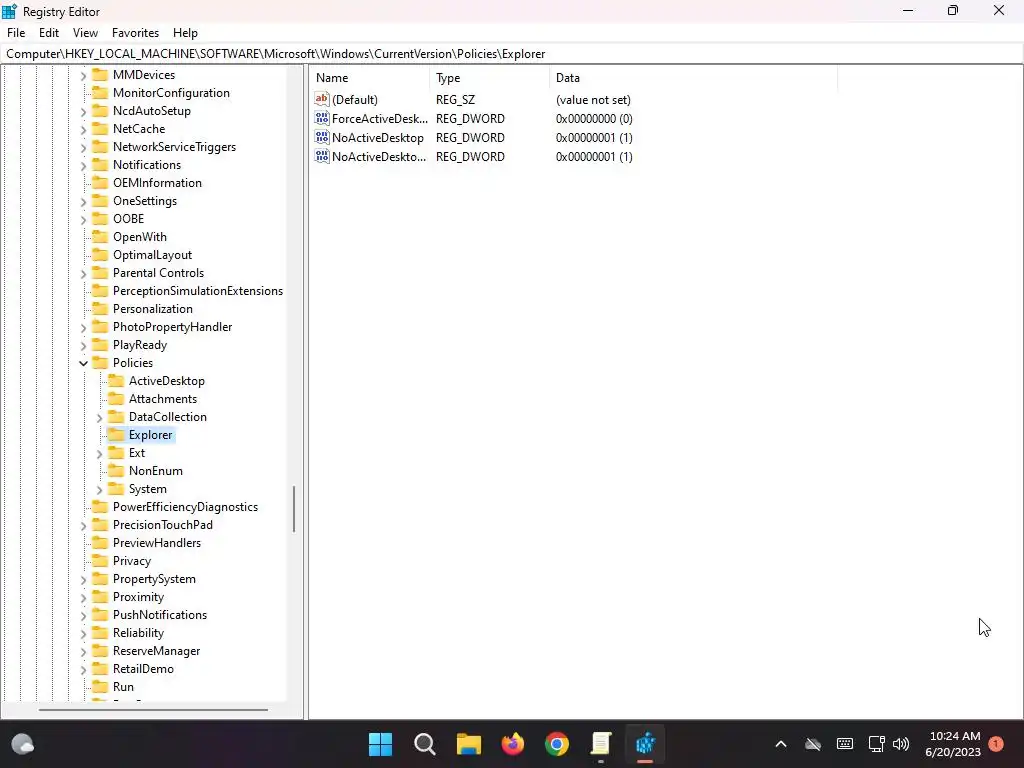Expand the DataCollection subkey

point(99,417)
